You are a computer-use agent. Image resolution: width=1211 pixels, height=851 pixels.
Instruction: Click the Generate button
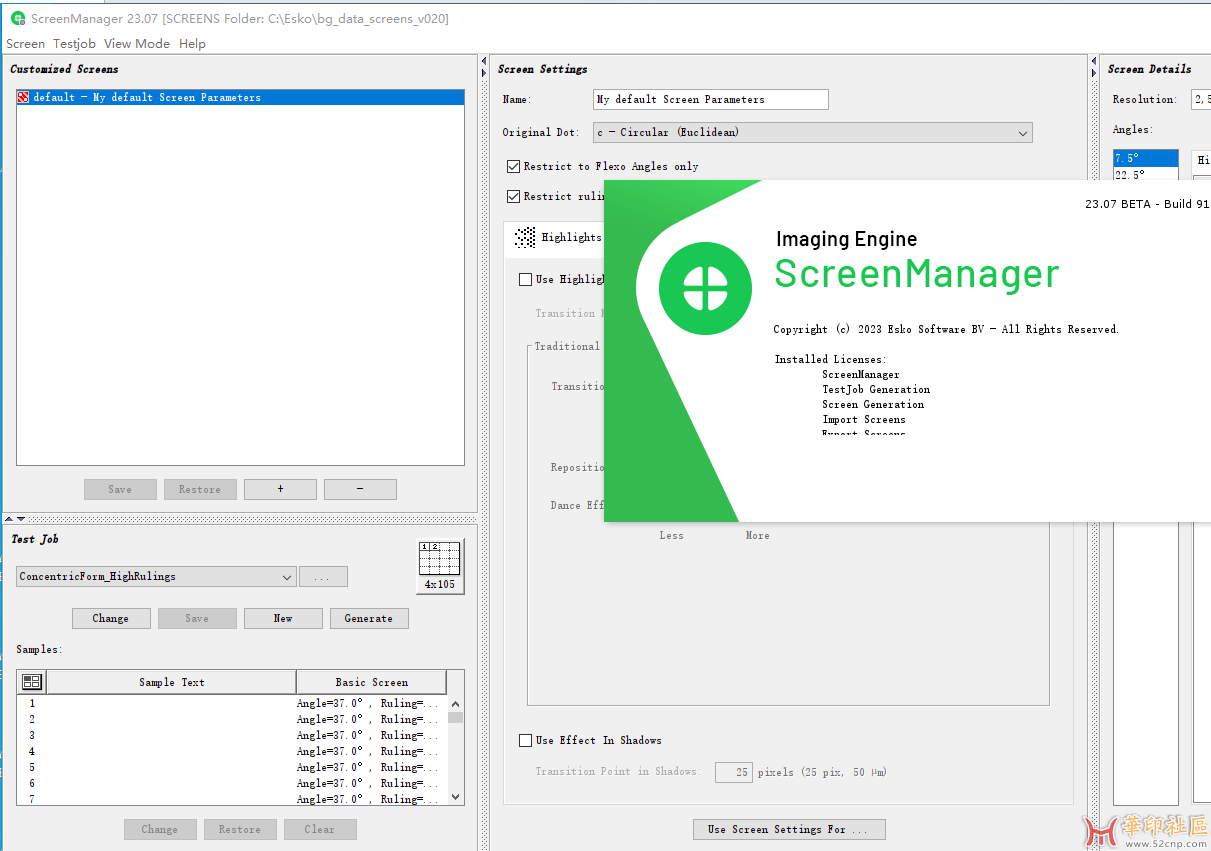(369, 618)
